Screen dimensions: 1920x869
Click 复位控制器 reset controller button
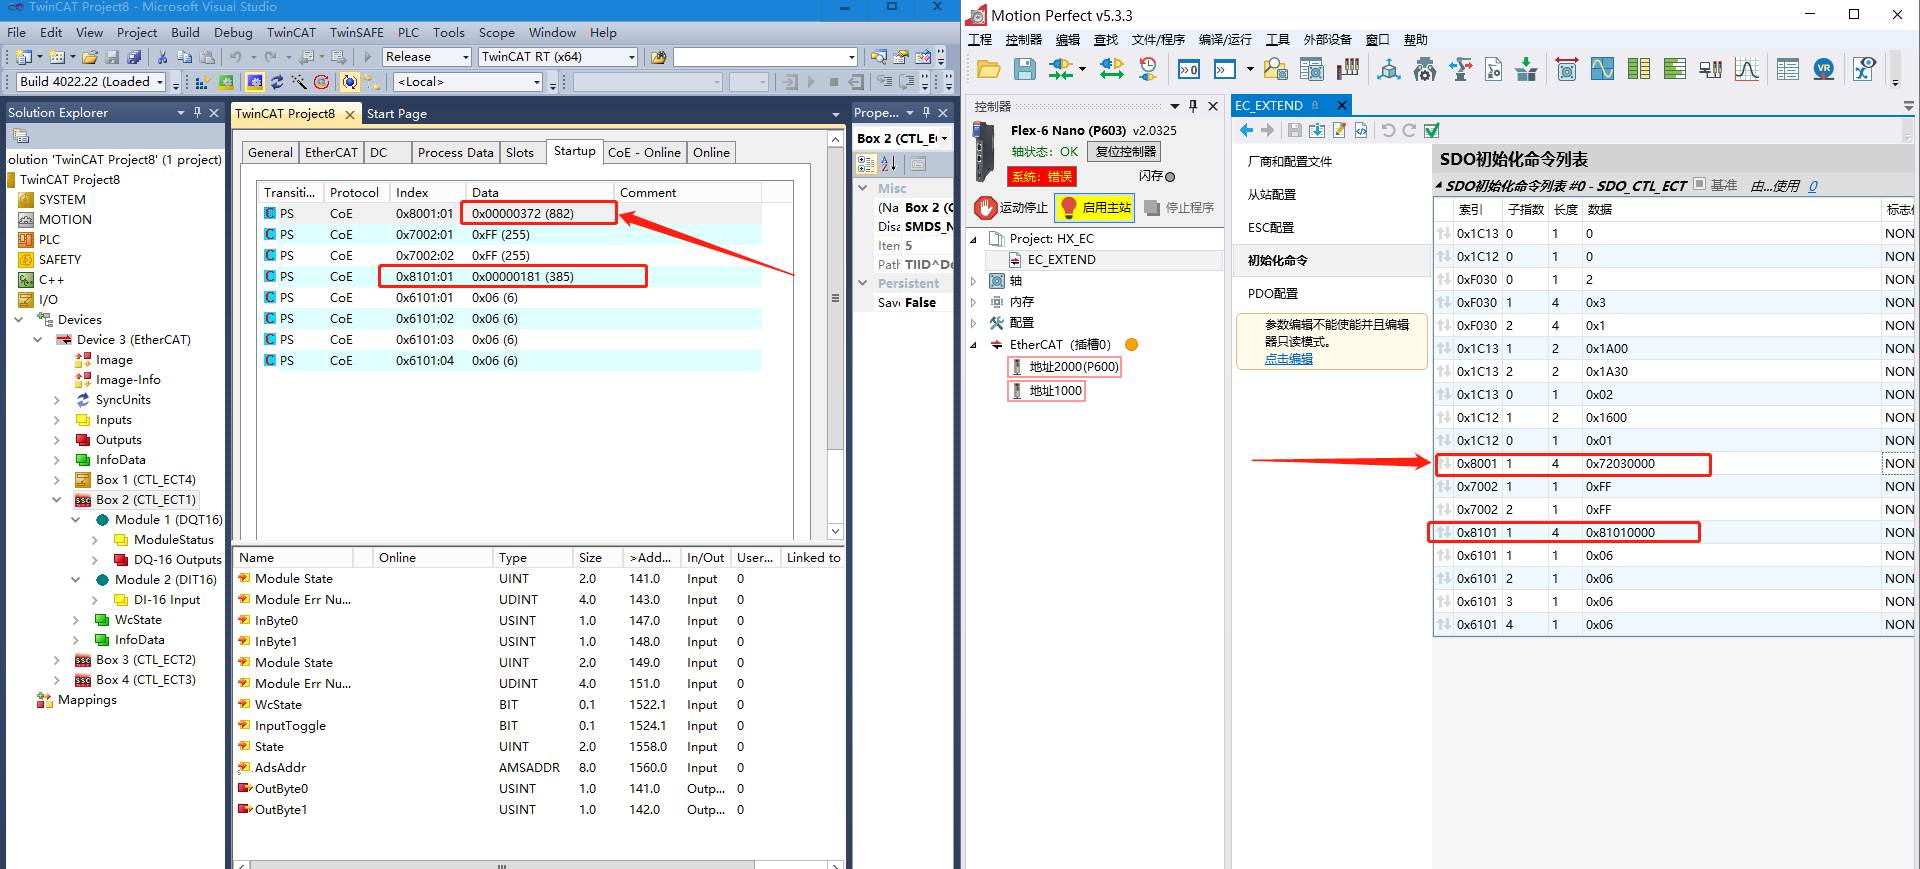1125,152
